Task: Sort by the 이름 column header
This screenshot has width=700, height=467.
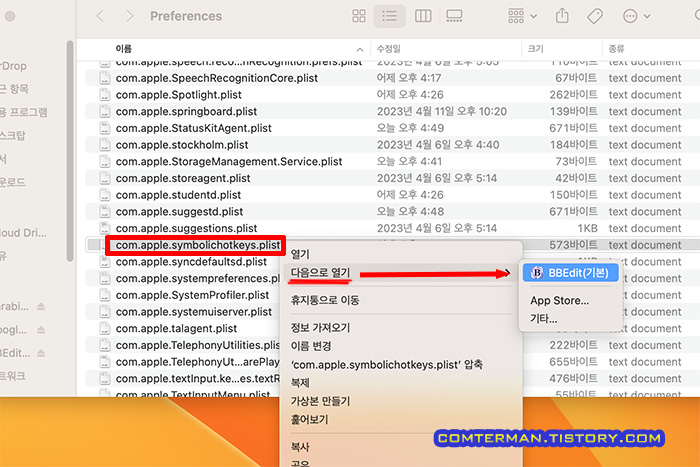Action: [x=124, y=49]
